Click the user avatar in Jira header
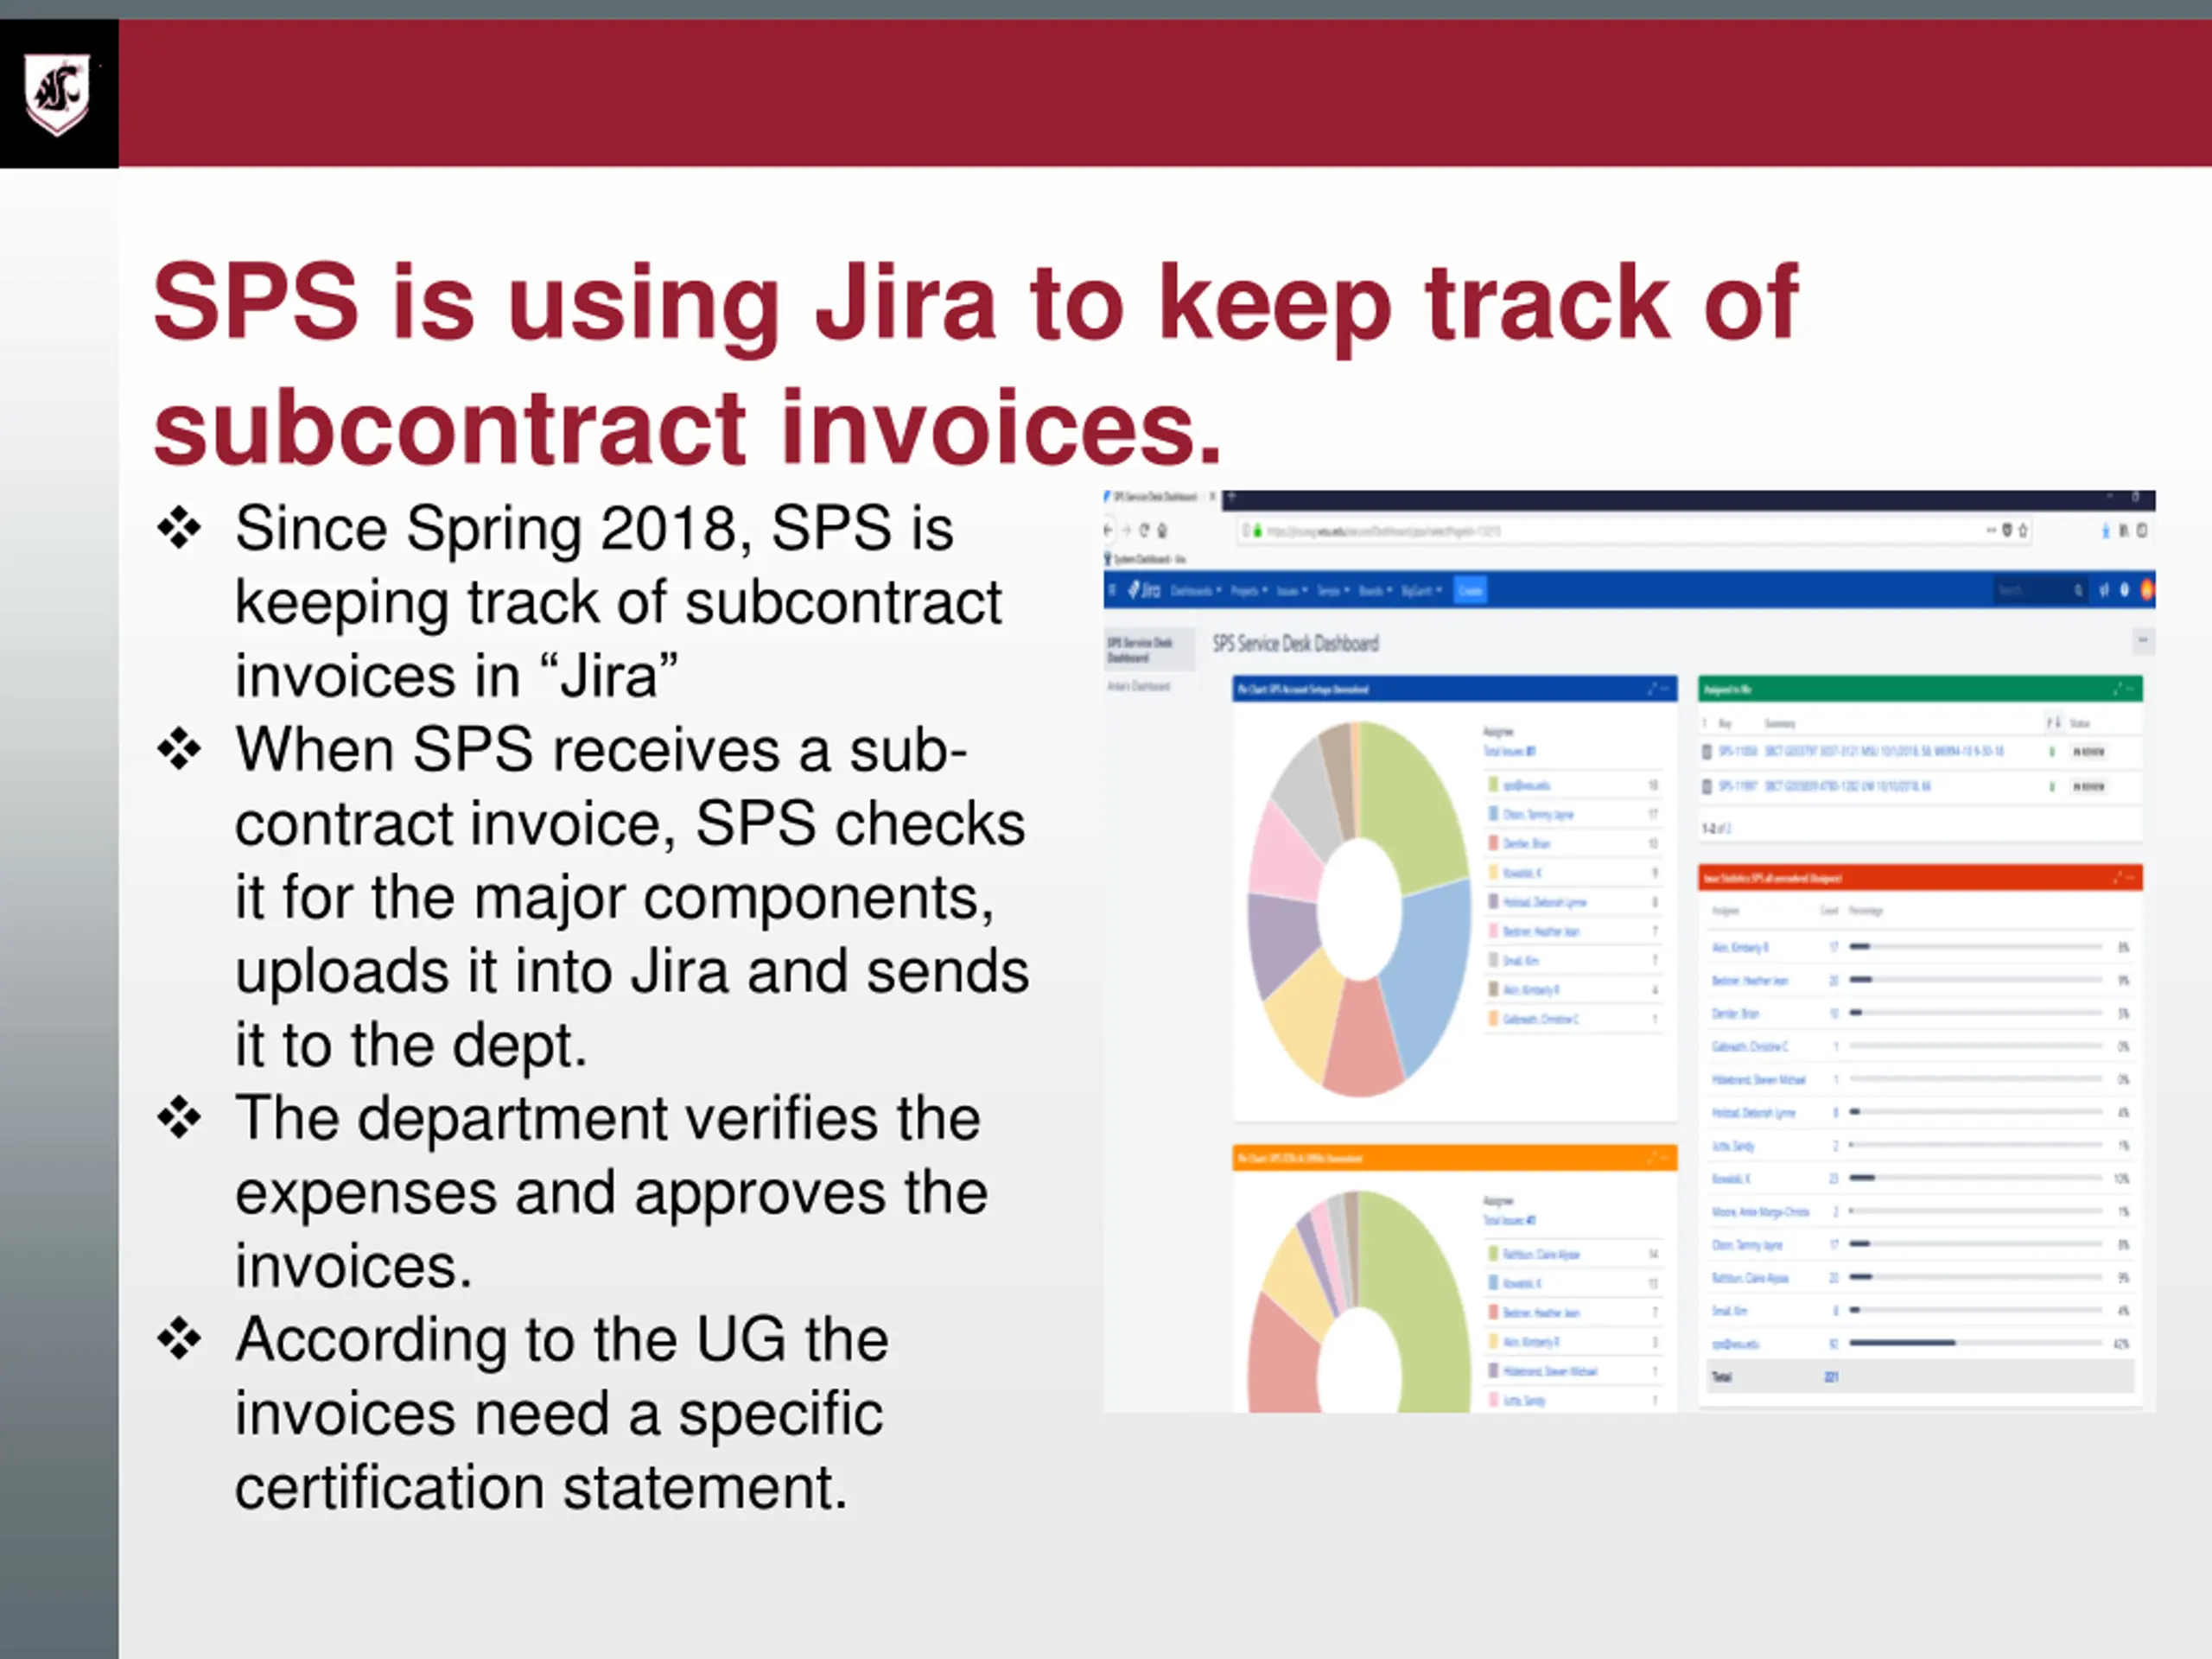This screenshot has height=1659, width=2212. pos(2146,590)
